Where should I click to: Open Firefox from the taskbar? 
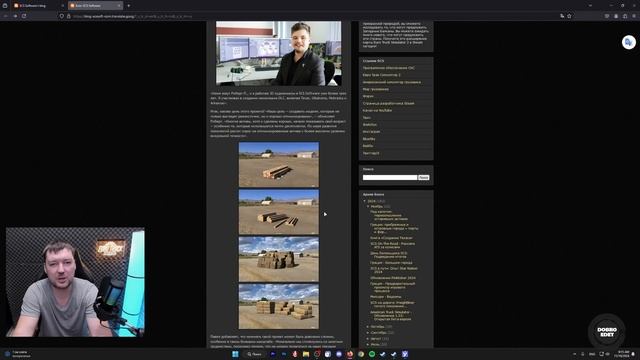(x=350, y=354)
